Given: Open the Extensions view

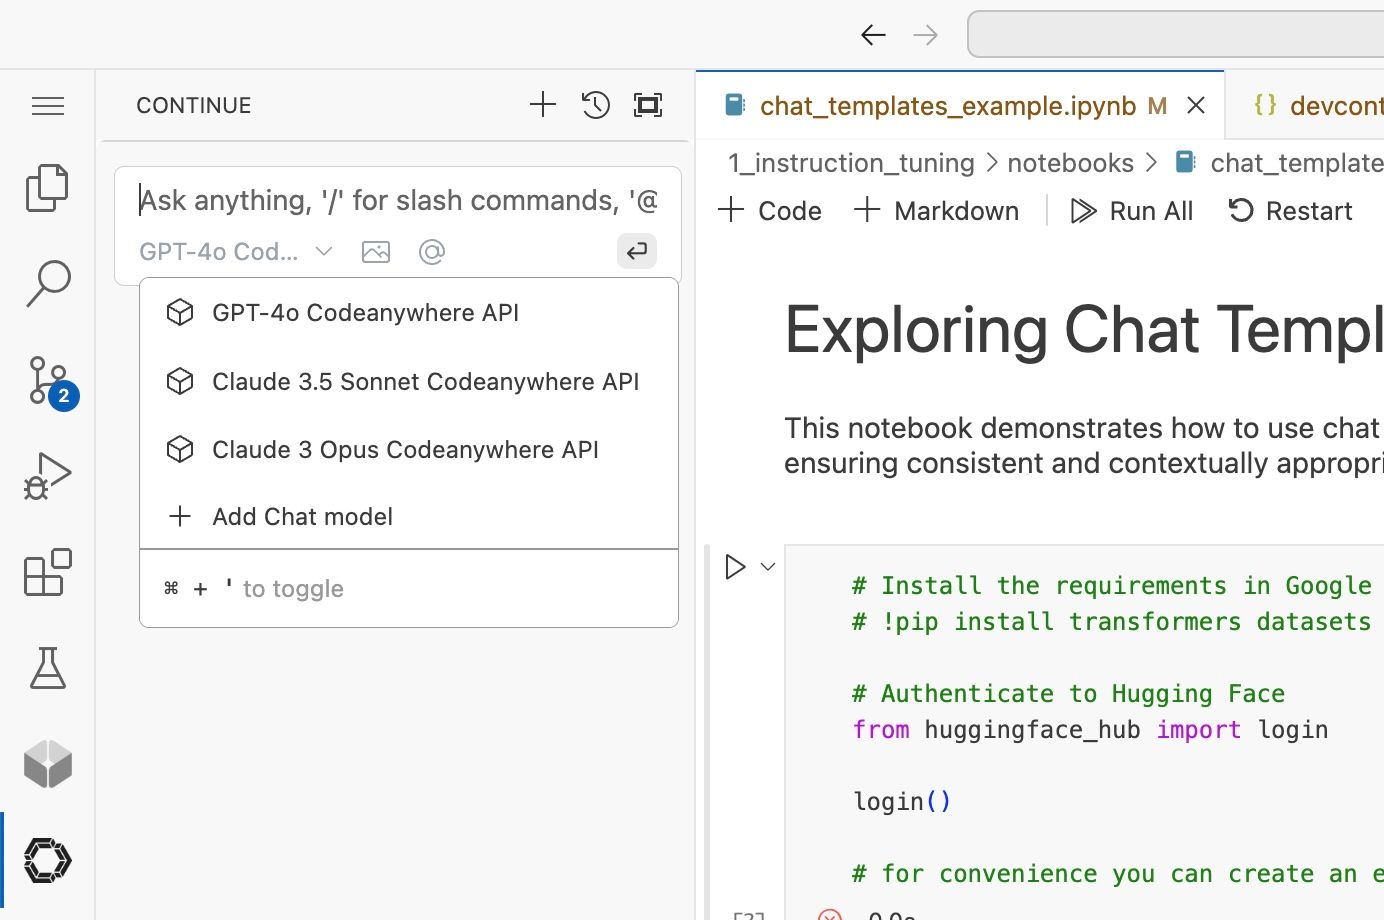Looking at the screenshot, I should tap(47, 572).
